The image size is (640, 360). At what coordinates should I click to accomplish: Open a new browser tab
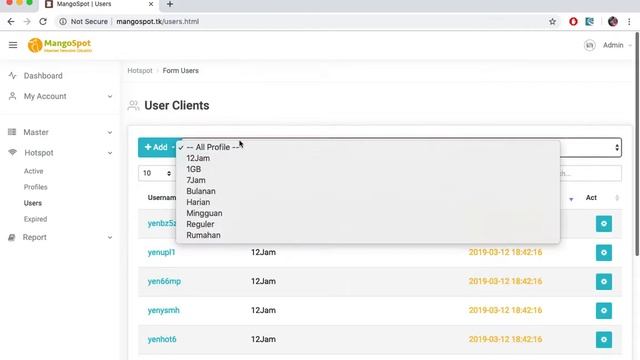(x=170, y=4)
